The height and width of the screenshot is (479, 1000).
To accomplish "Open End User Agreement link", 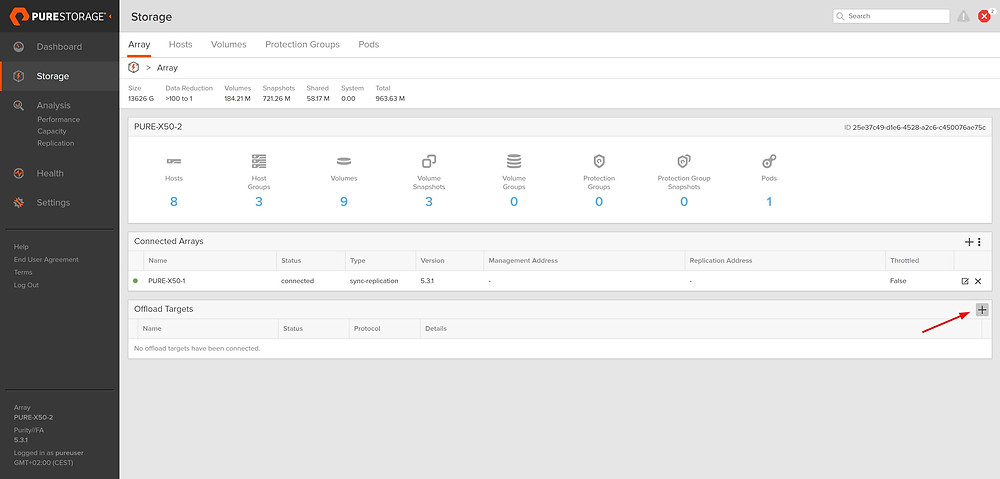I will (47, 260).
